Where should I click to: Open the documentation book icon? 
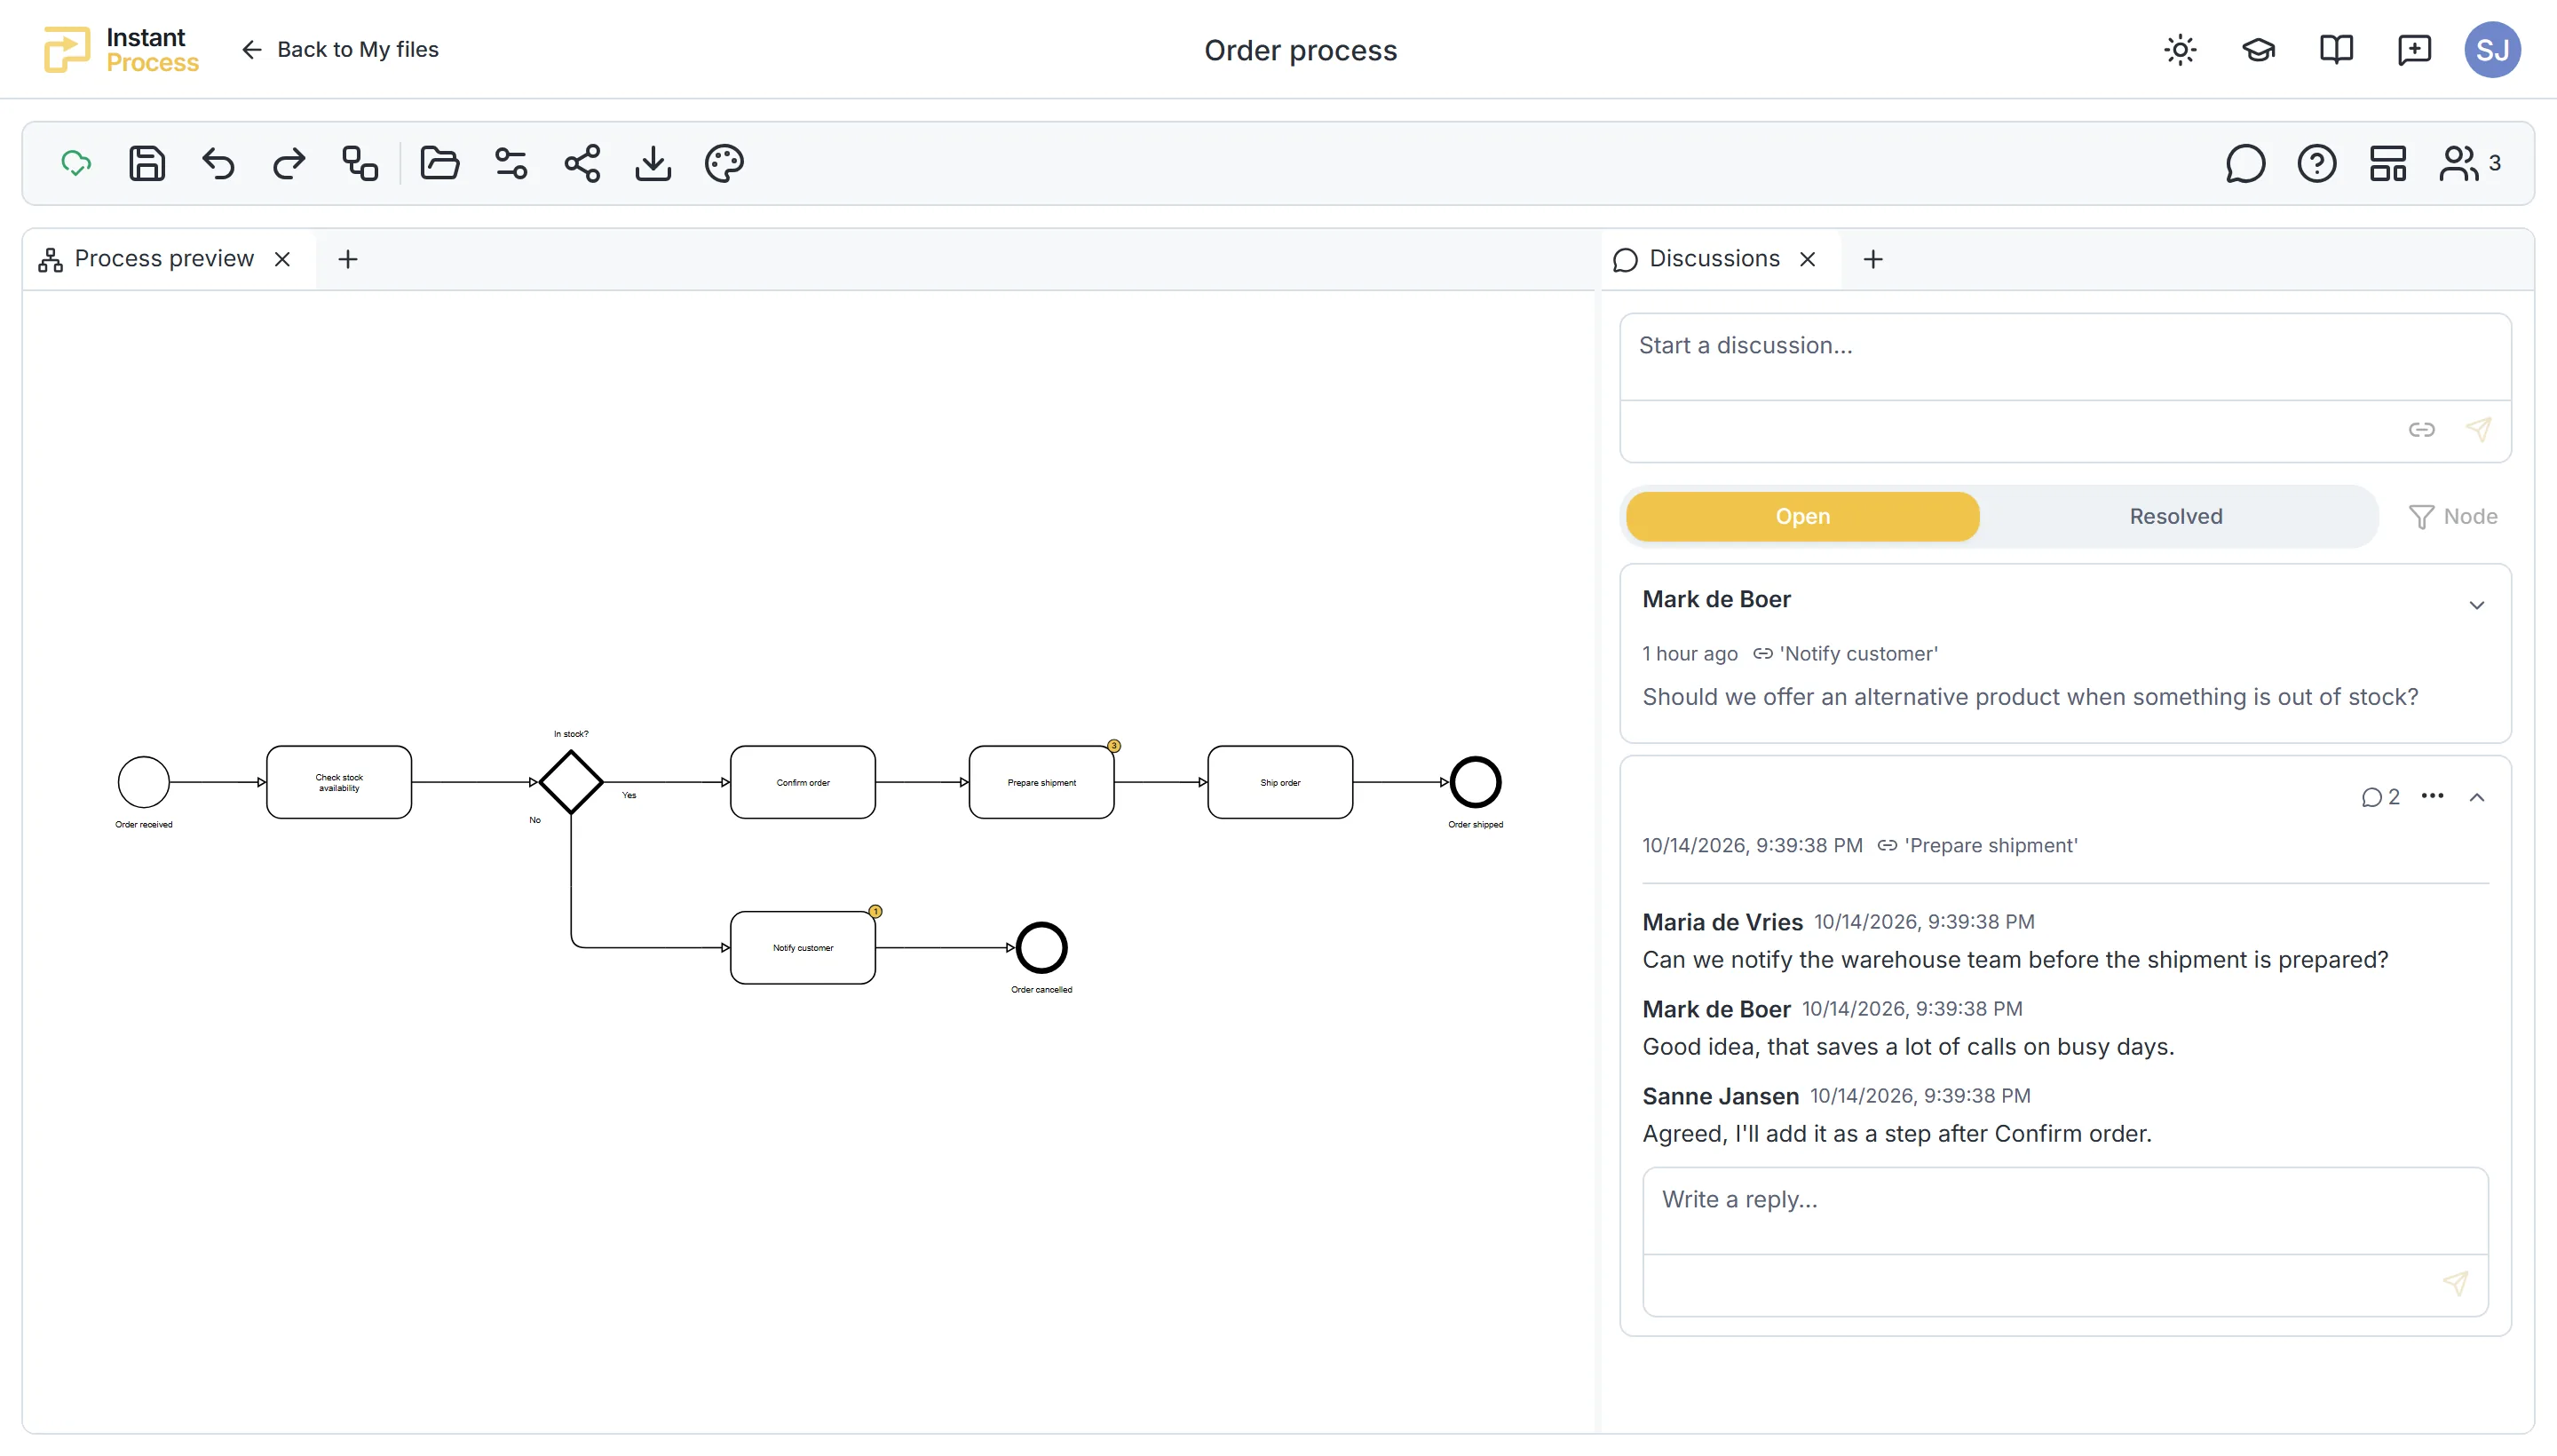click(x=2336, y=49)
